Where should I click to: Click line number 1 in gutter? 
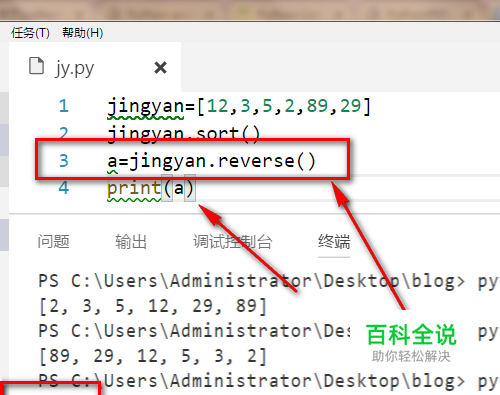64,106
